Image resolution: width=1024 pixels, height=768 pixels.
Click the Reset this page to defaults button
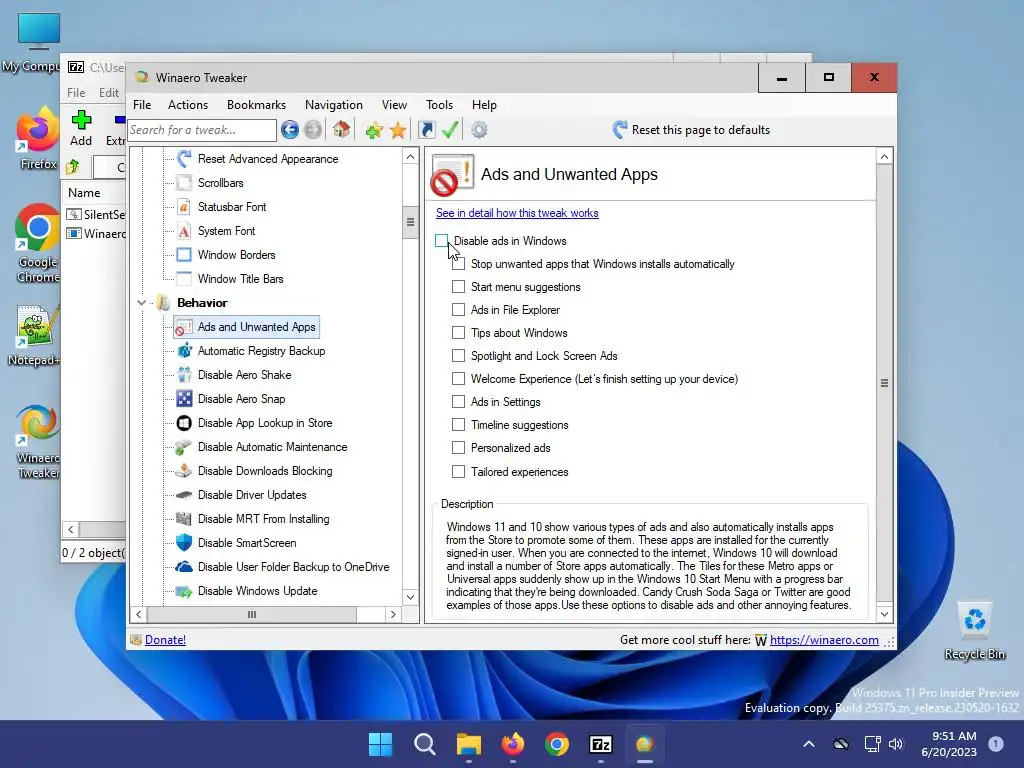pyautogui.click(x=691, y=130)
